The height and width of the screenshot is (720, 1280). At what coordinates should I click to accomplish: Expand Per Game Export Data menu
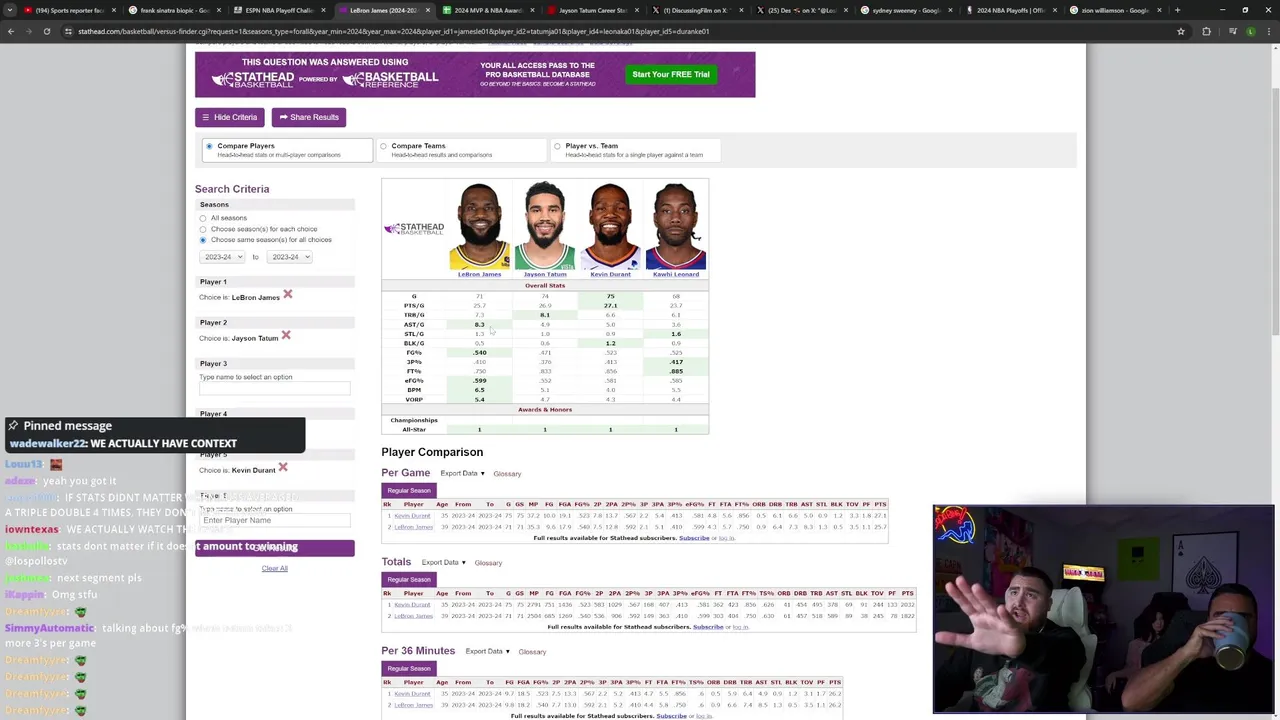[x=462, y=474]
